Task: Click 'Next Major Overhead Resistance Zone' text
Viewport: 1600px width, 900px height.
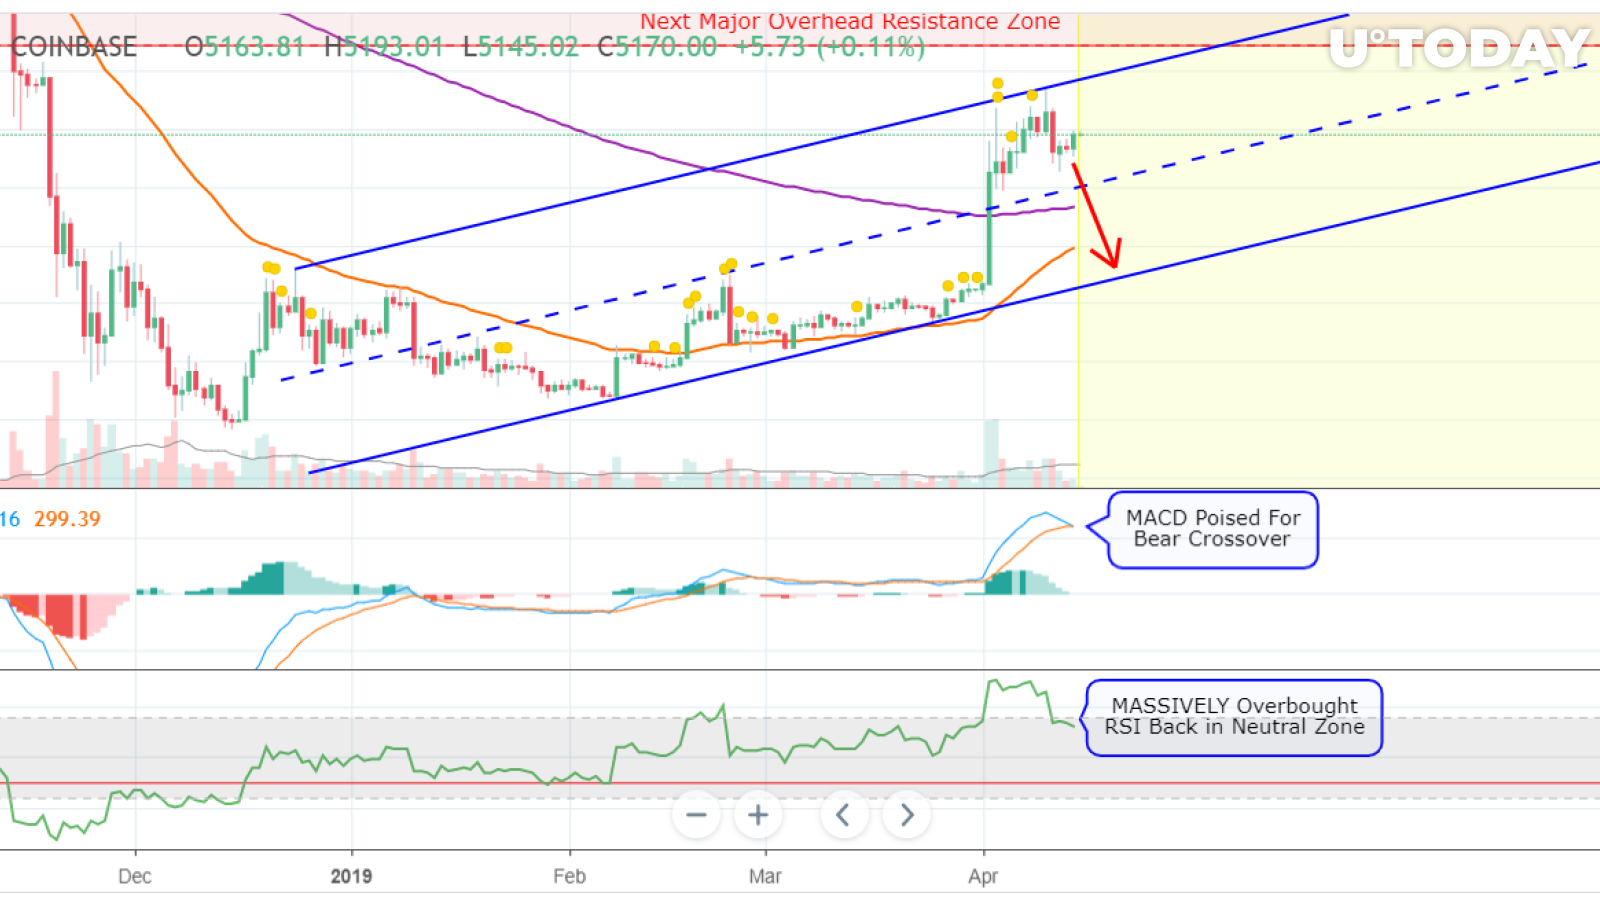Action: click(x=850, y=21)
